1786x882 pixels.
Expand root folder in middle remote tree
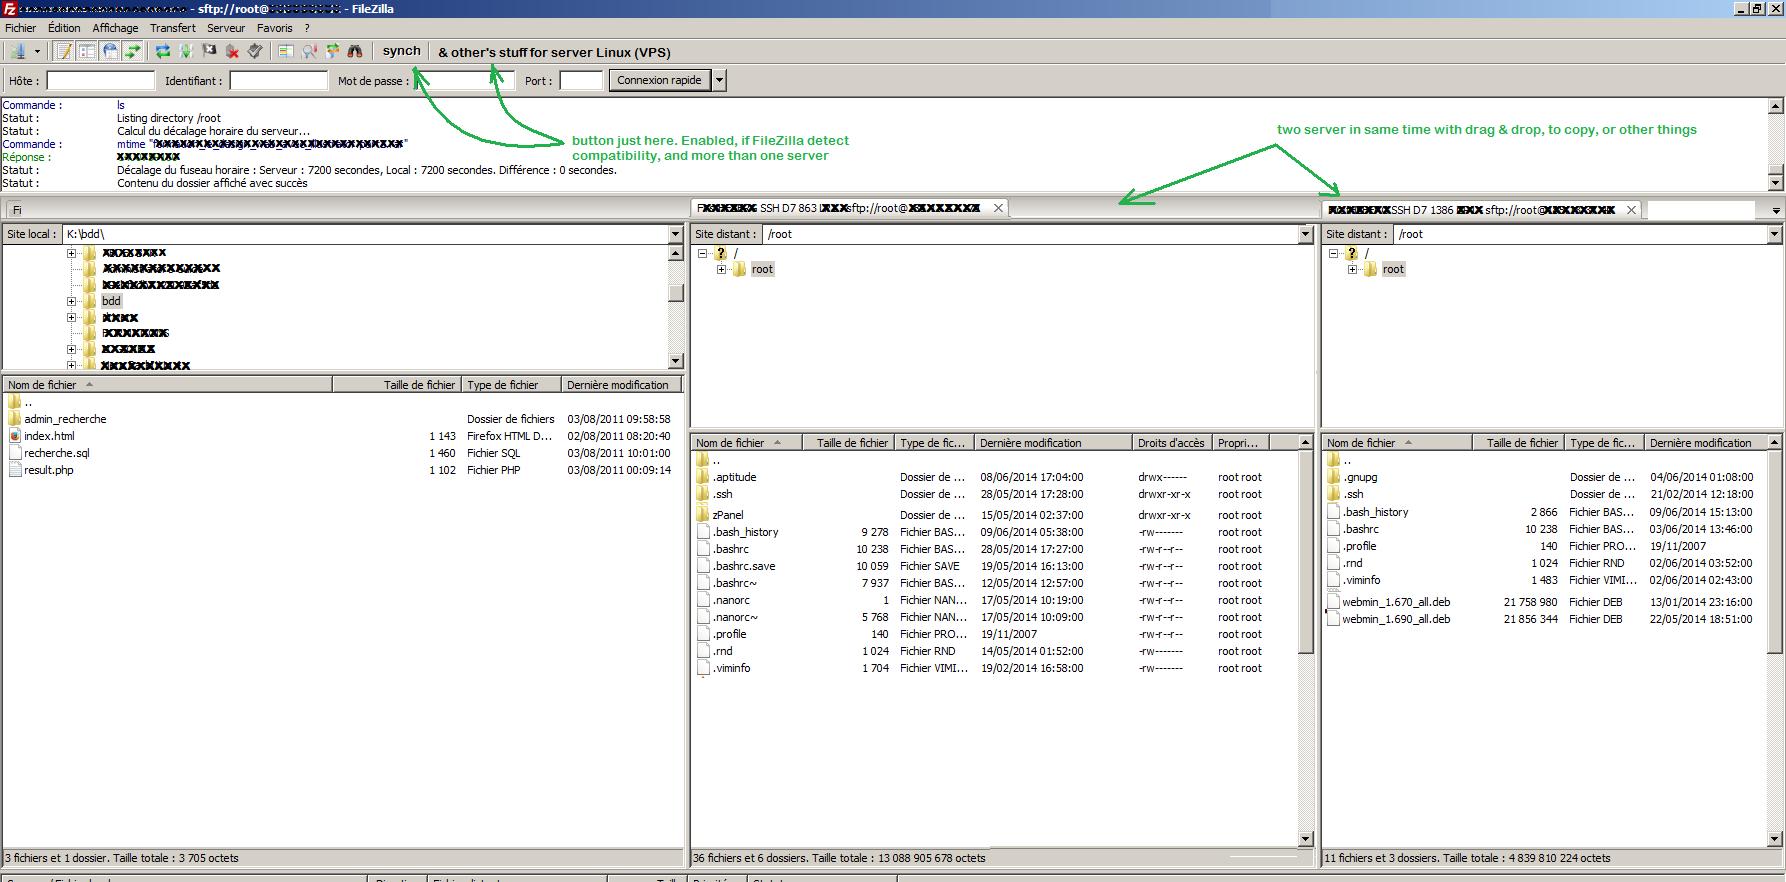[x=721, y=270]
